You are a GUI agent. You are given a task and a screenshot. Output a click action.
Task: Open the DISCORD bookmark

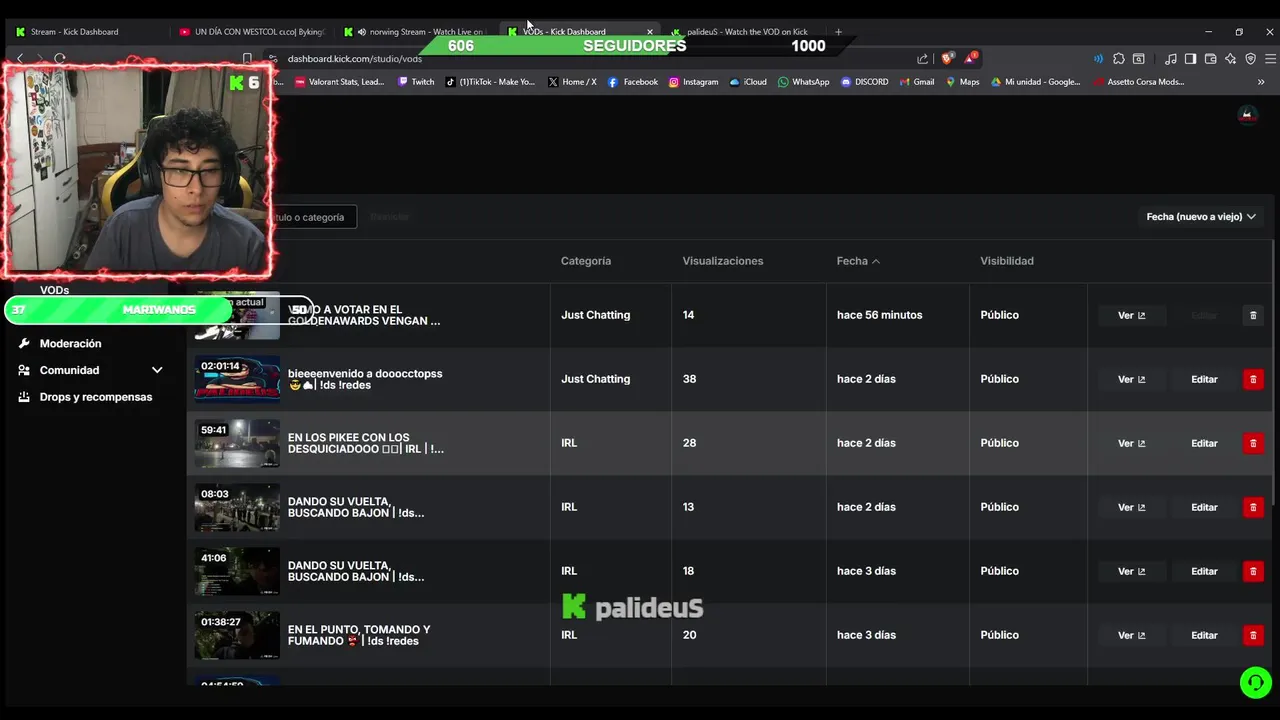coord(864,82)
